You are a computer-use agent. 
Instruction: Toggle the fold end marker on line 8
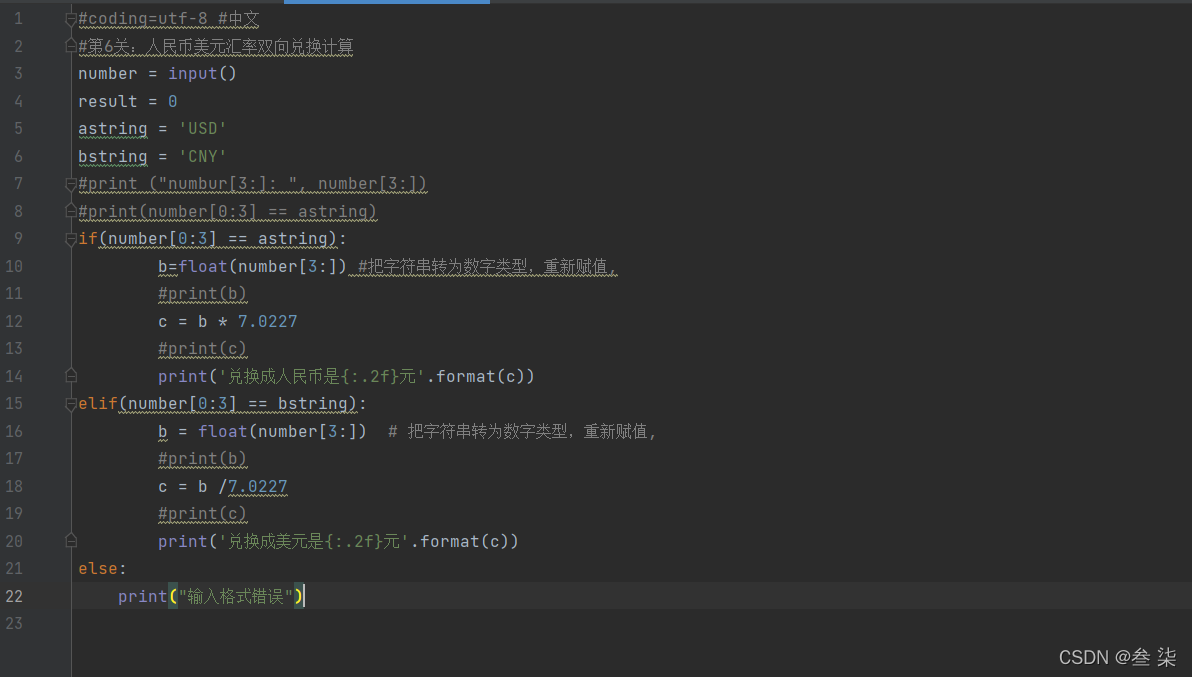(x=71, y=211)
